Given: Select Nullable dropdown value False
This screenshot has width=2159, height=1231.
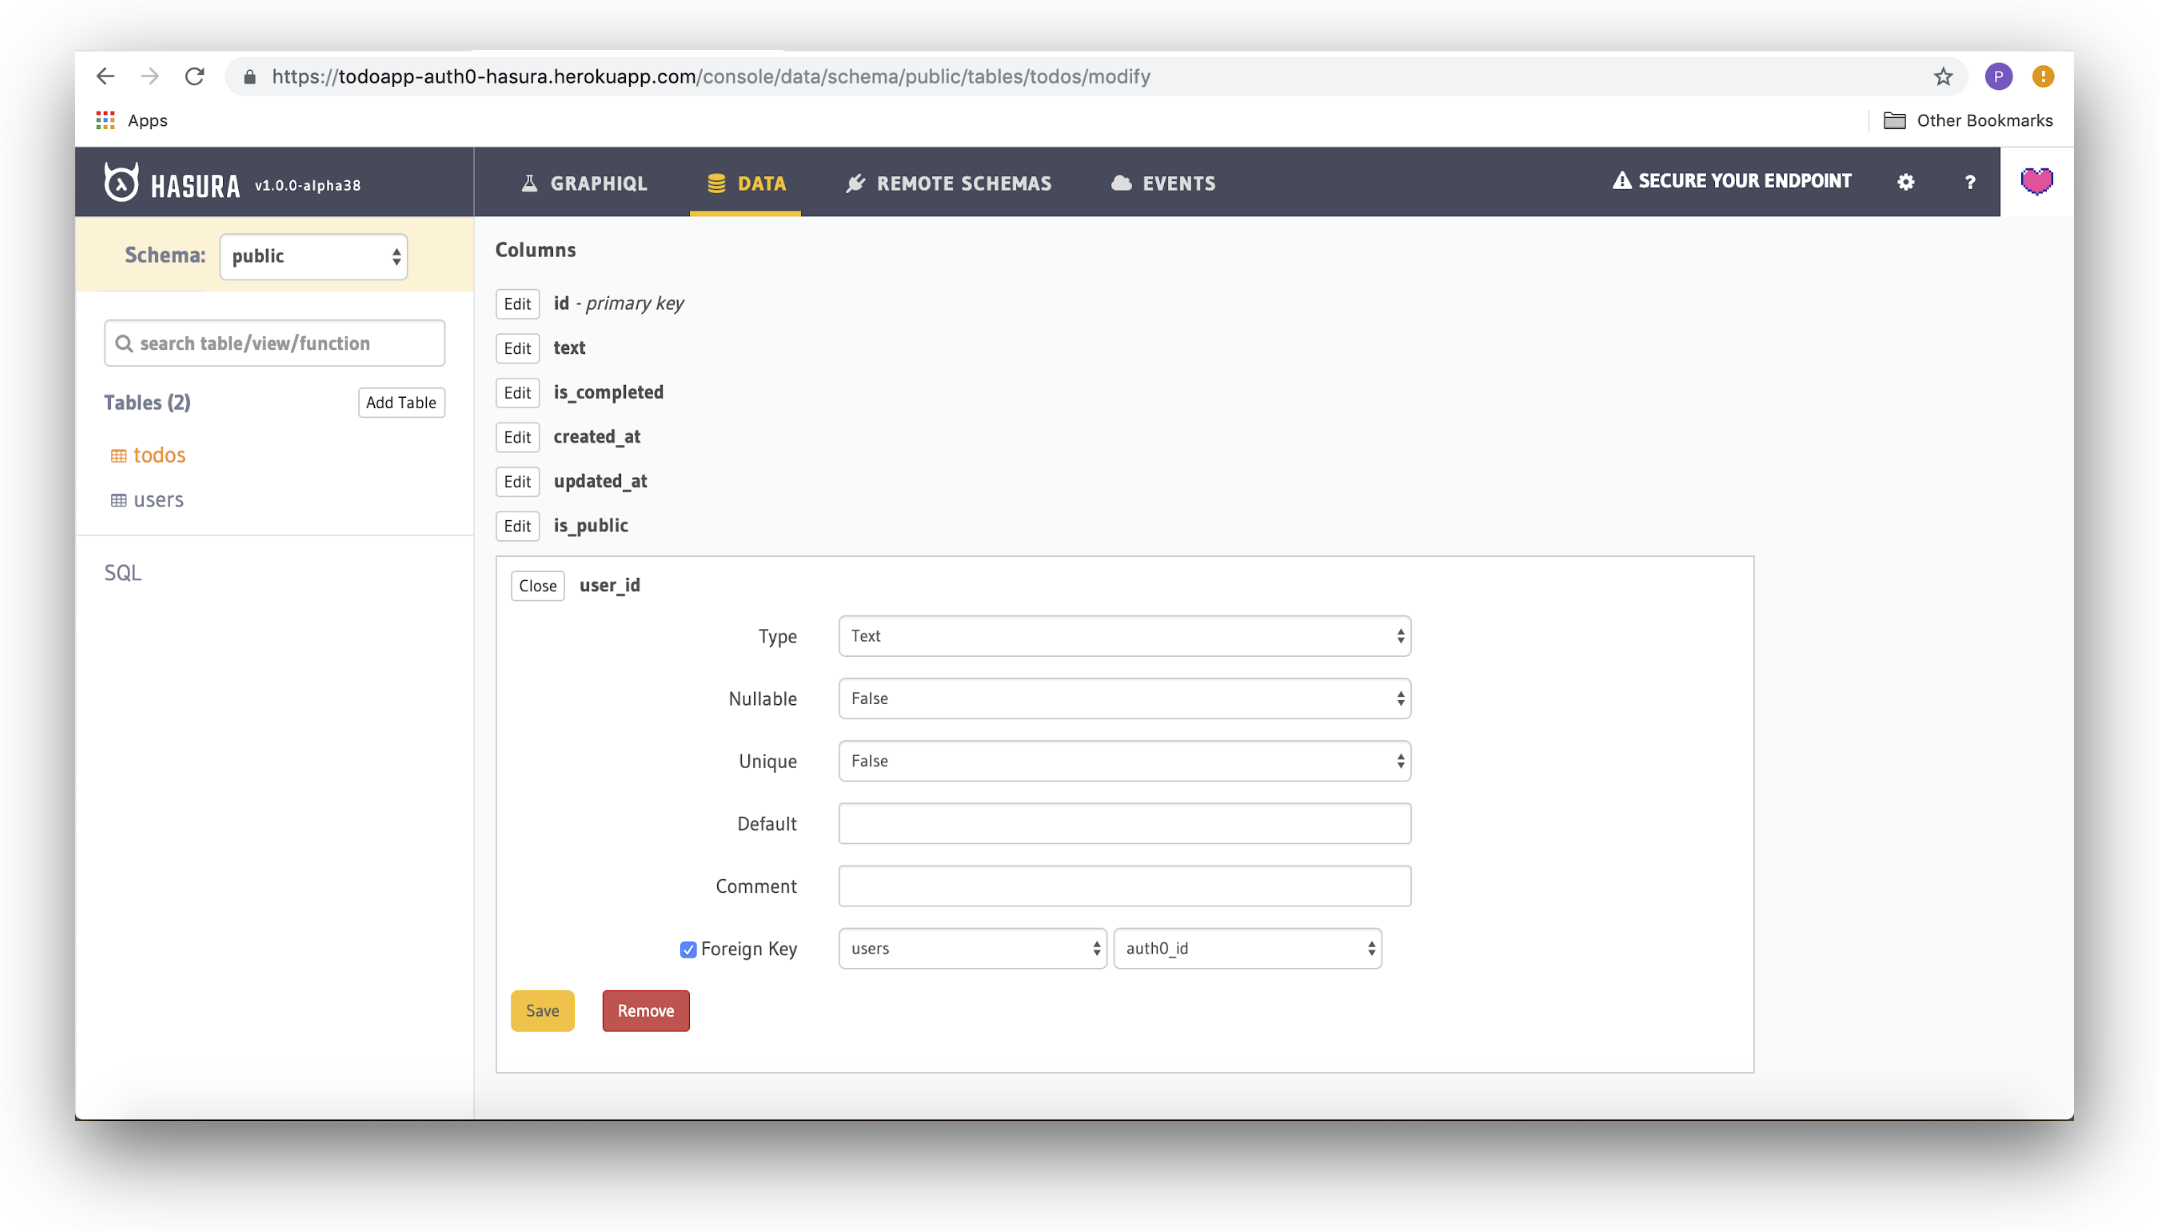Looking at the screenshot, I should pos(1124,697).
